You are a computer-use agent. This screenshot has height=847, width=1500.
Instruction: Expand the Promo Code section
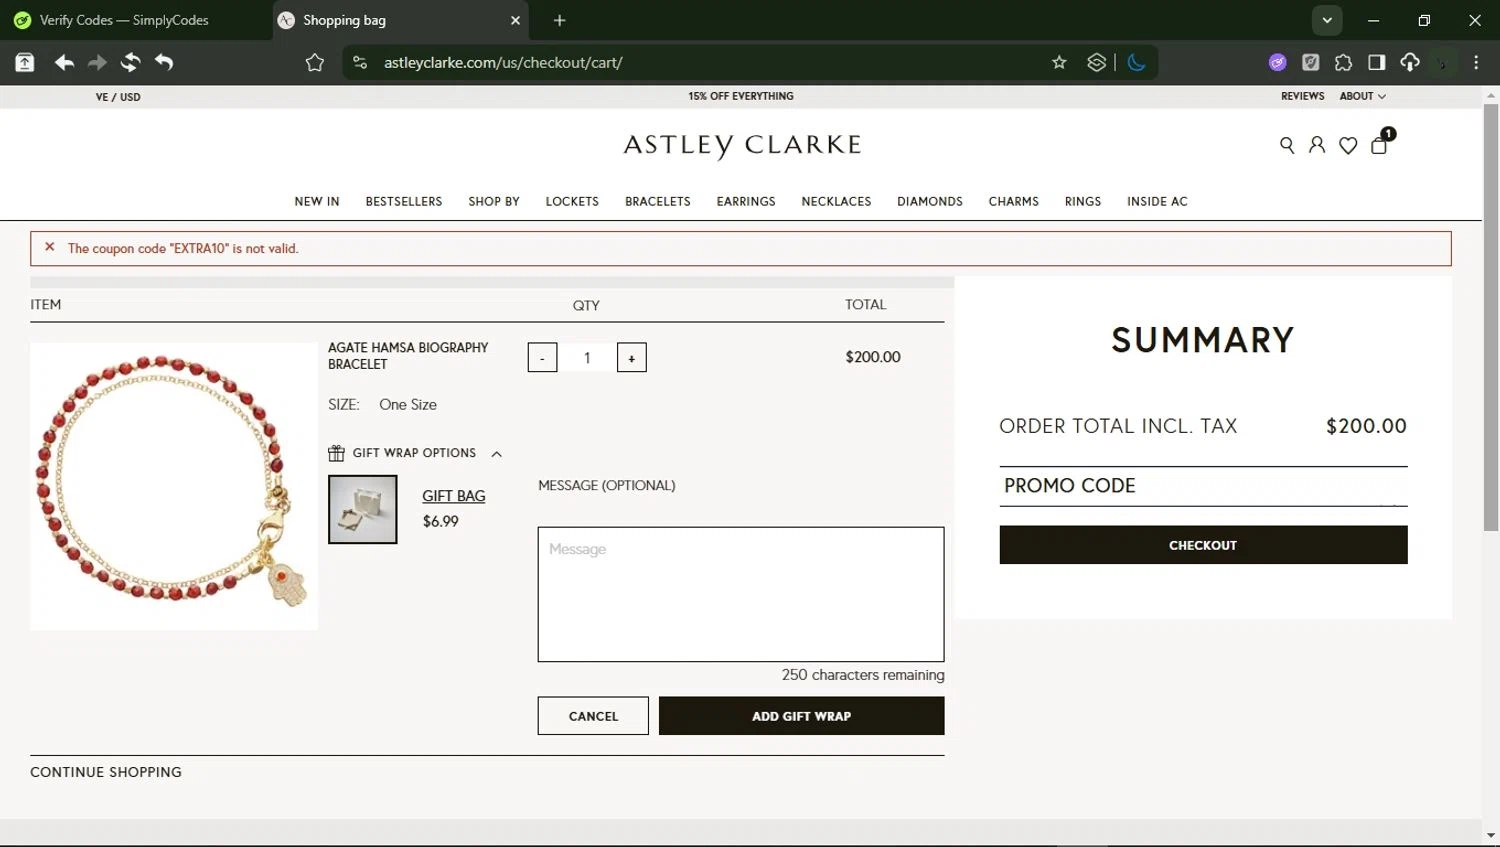click(1203, 486)
